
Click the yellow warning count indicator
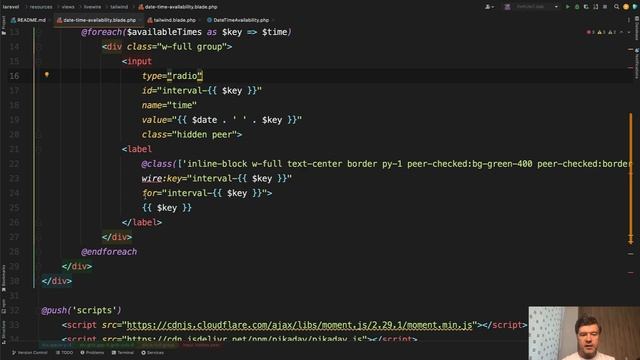pos(601,32)
